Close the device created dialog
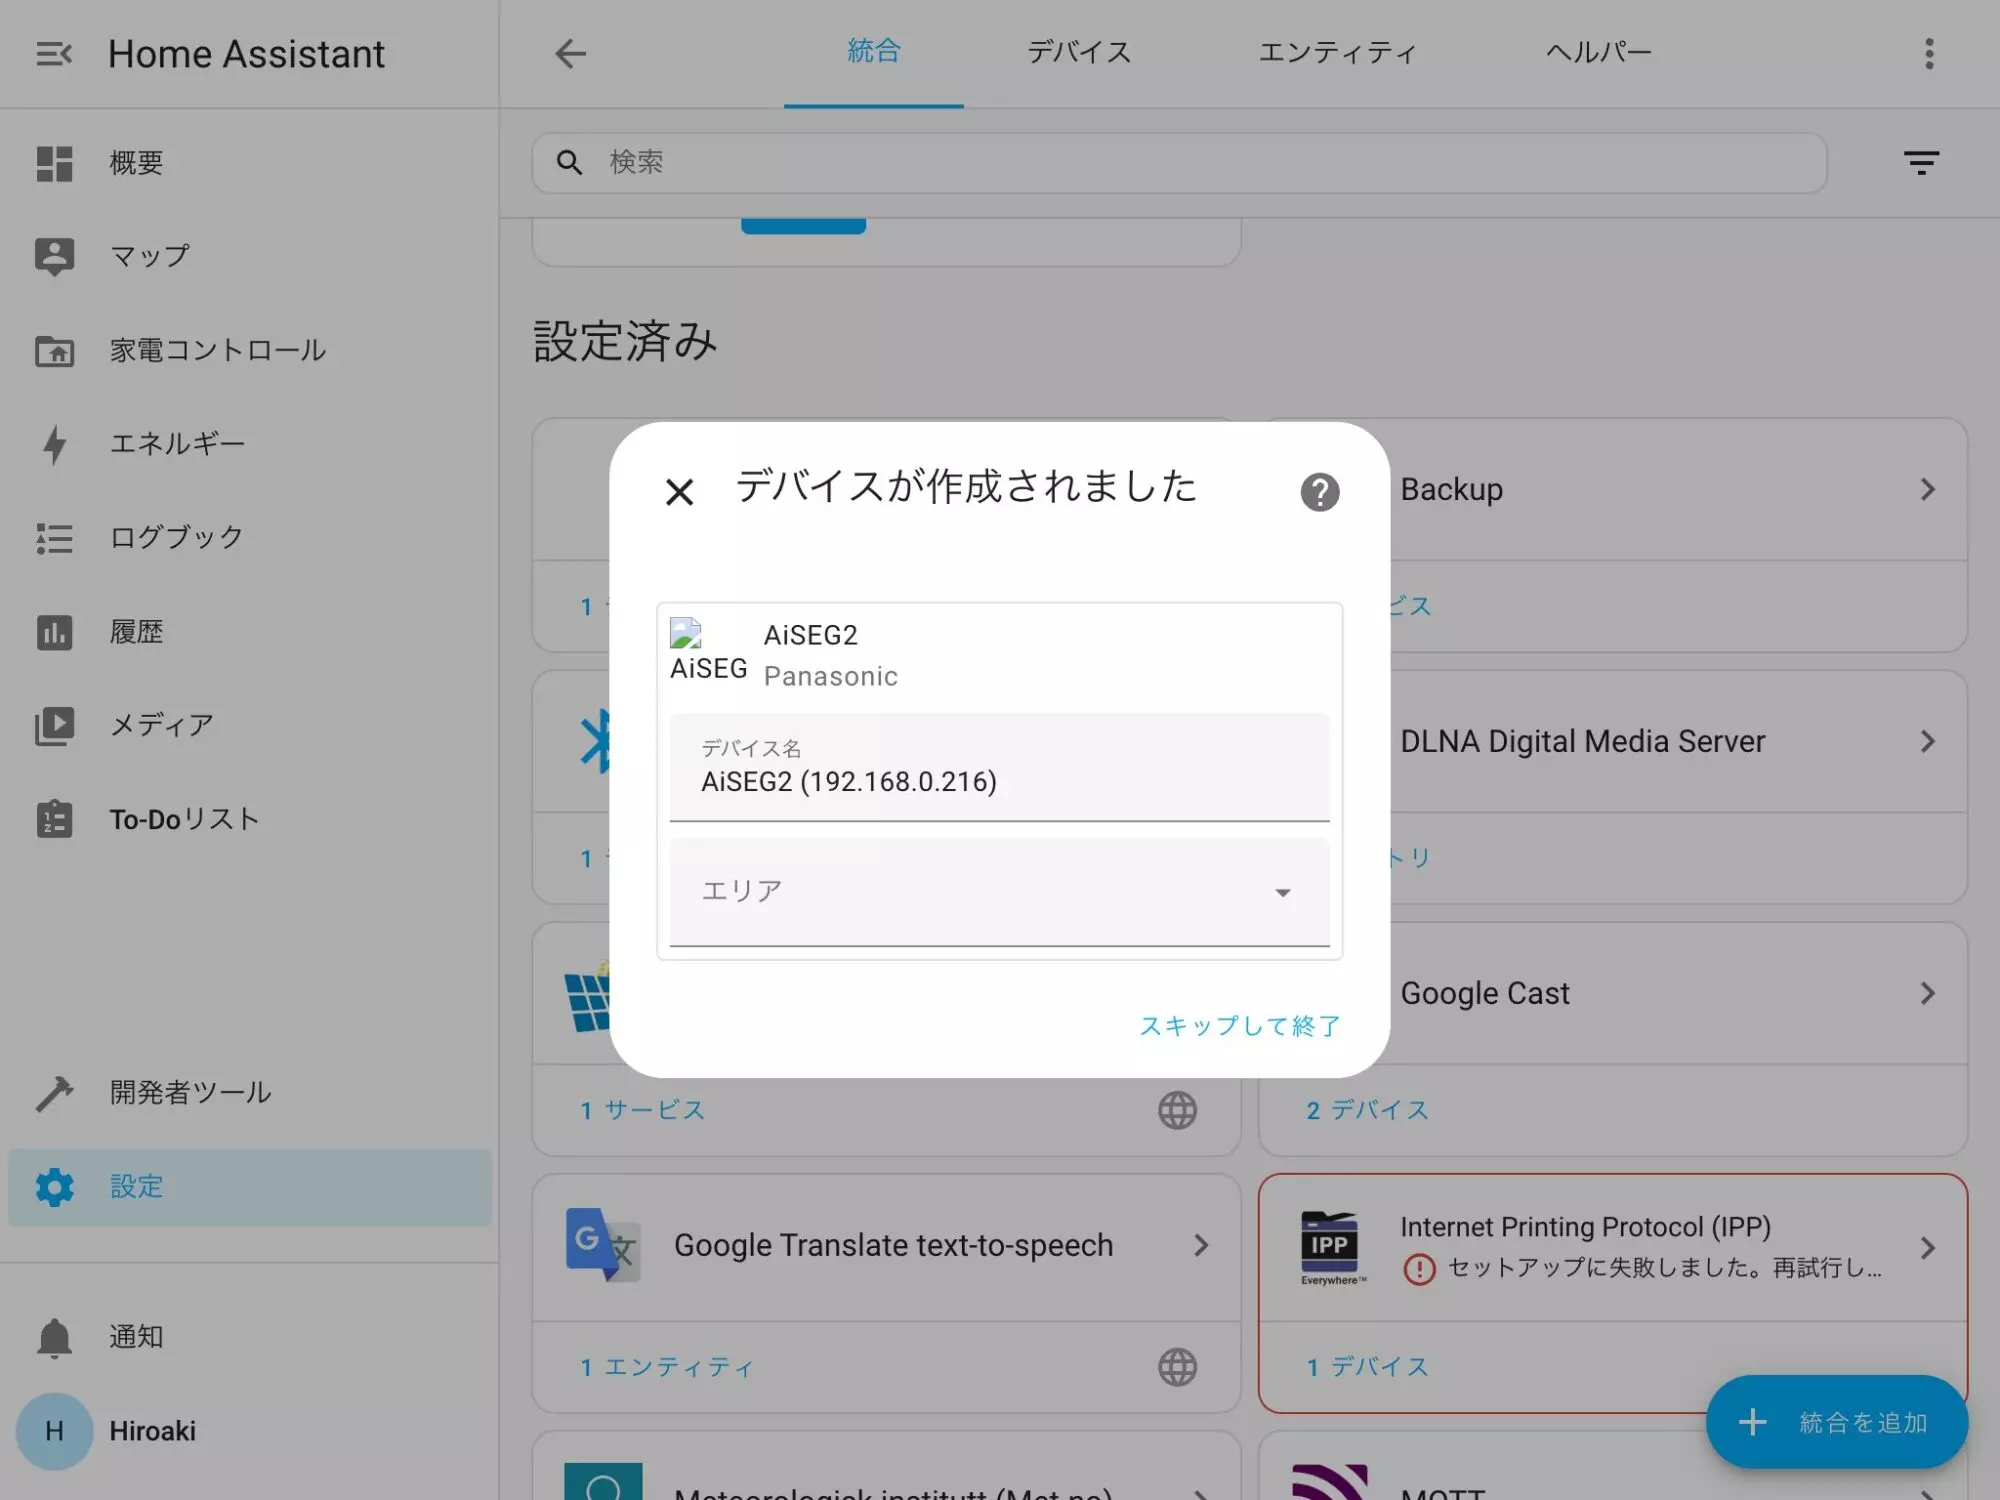 coord(679,492)
